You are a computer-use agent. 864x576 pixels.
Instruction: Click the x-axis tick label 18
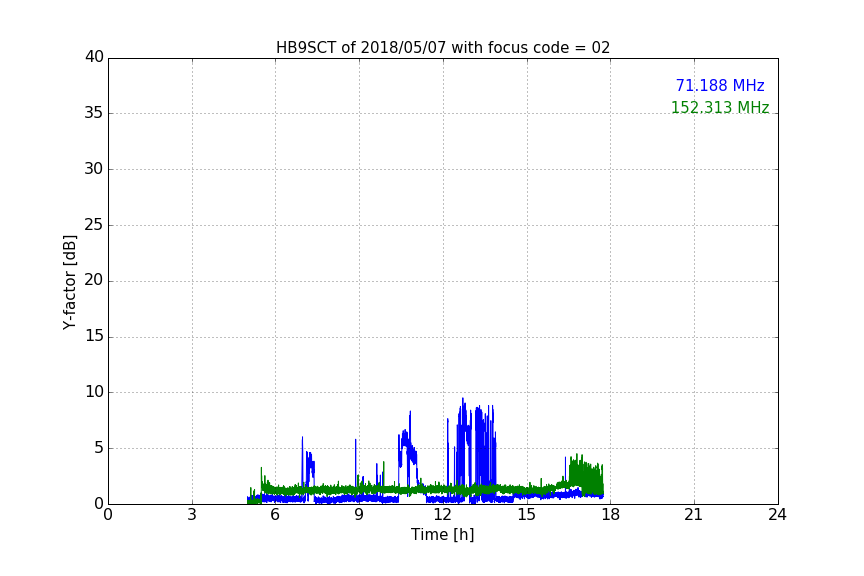coord(610,515)
